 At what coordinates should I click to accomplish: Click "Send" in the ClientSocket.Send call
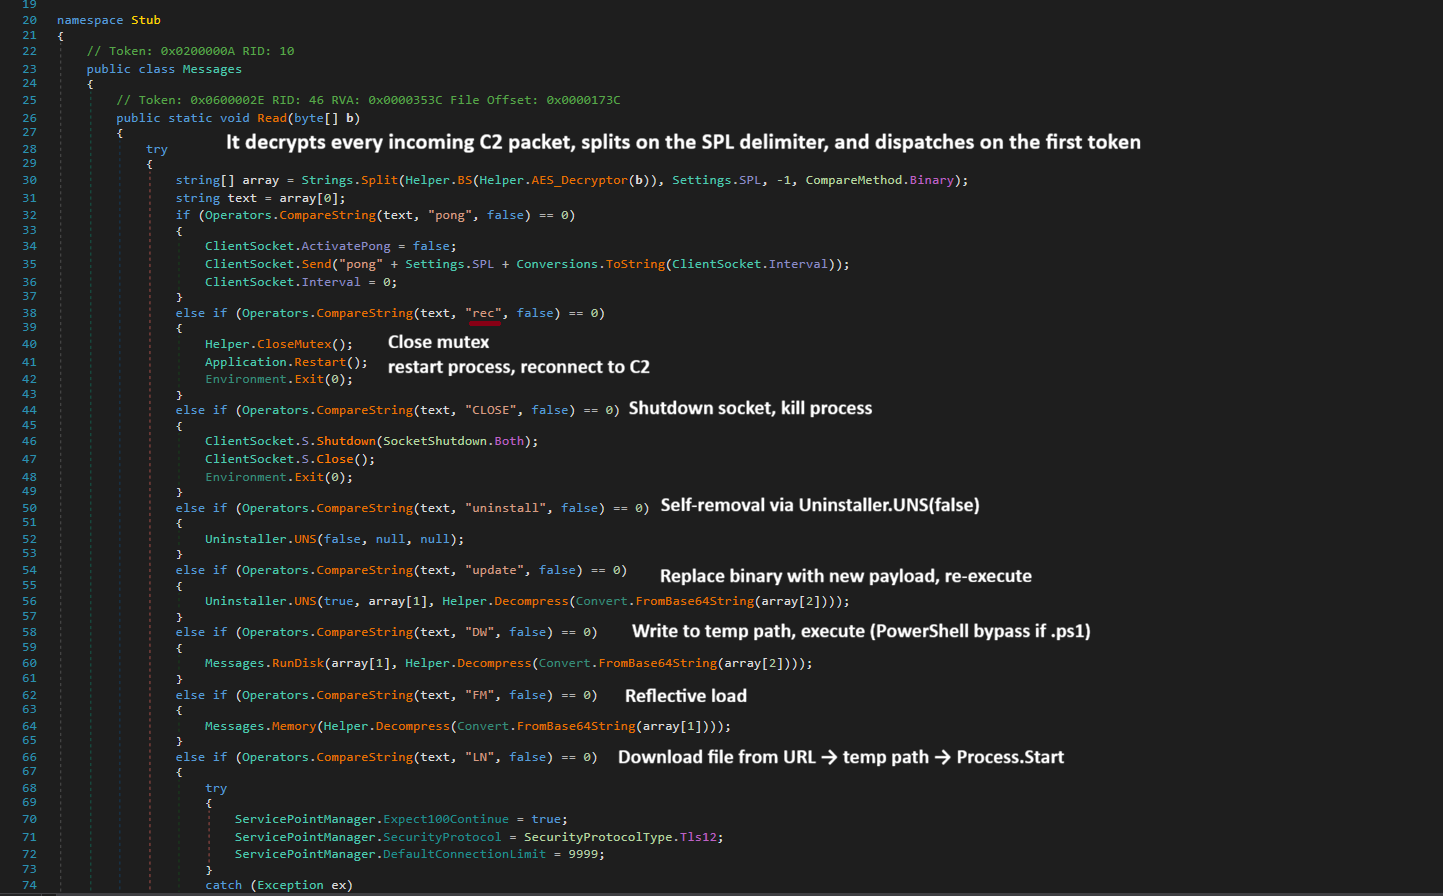click(316, 264)
